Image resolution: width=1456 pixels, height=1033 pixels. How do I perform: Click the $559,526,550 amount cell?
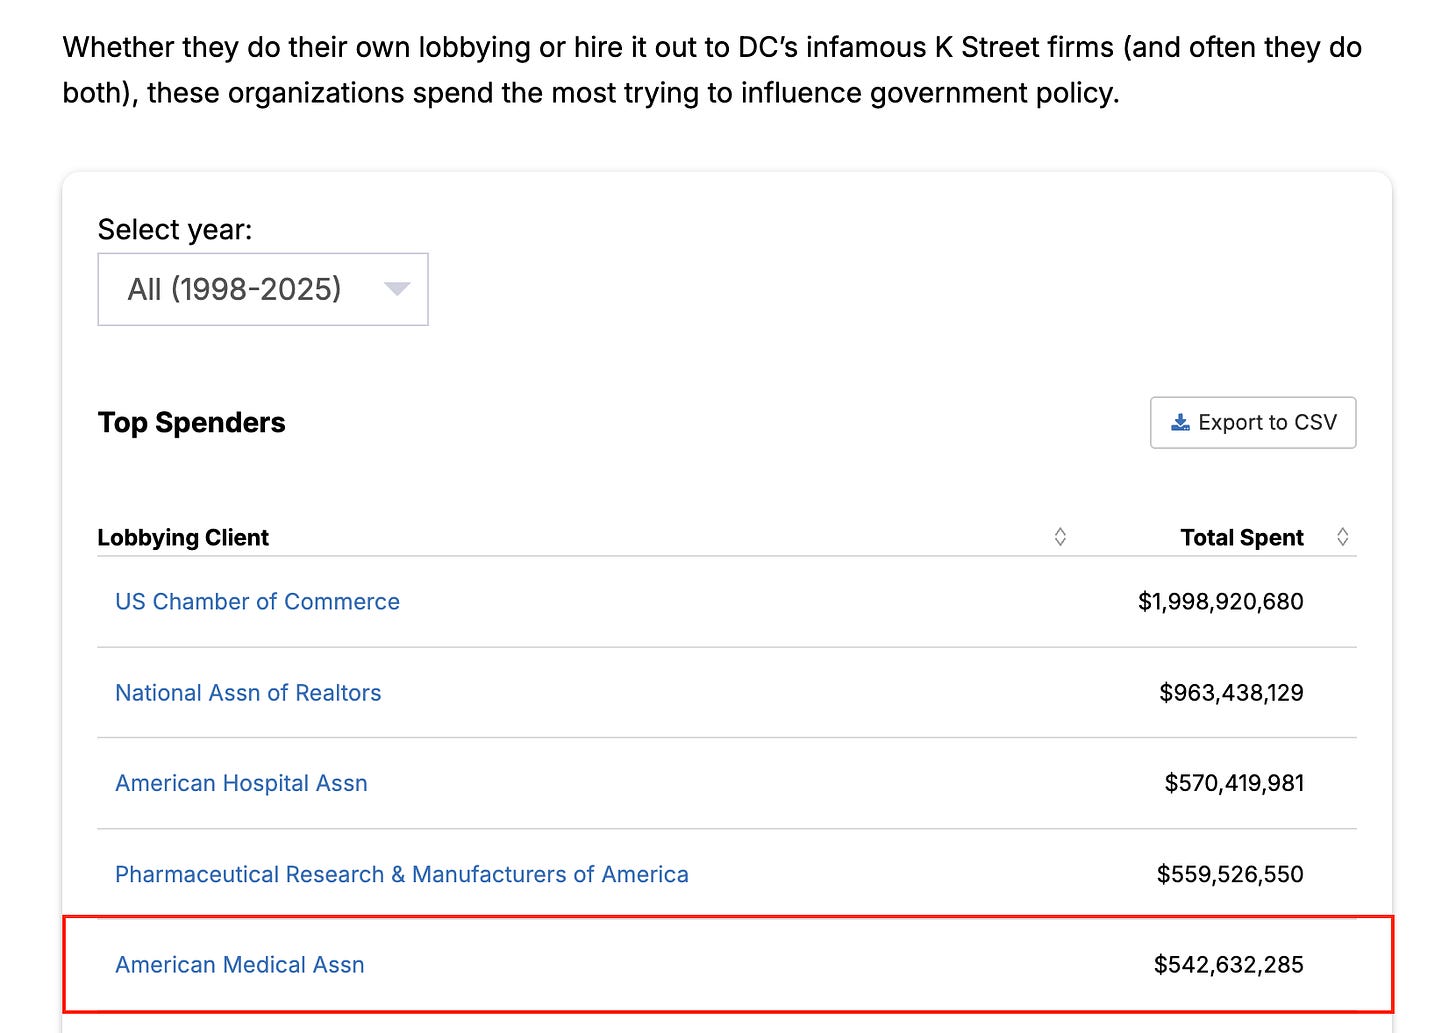[x=1230, y=874]
